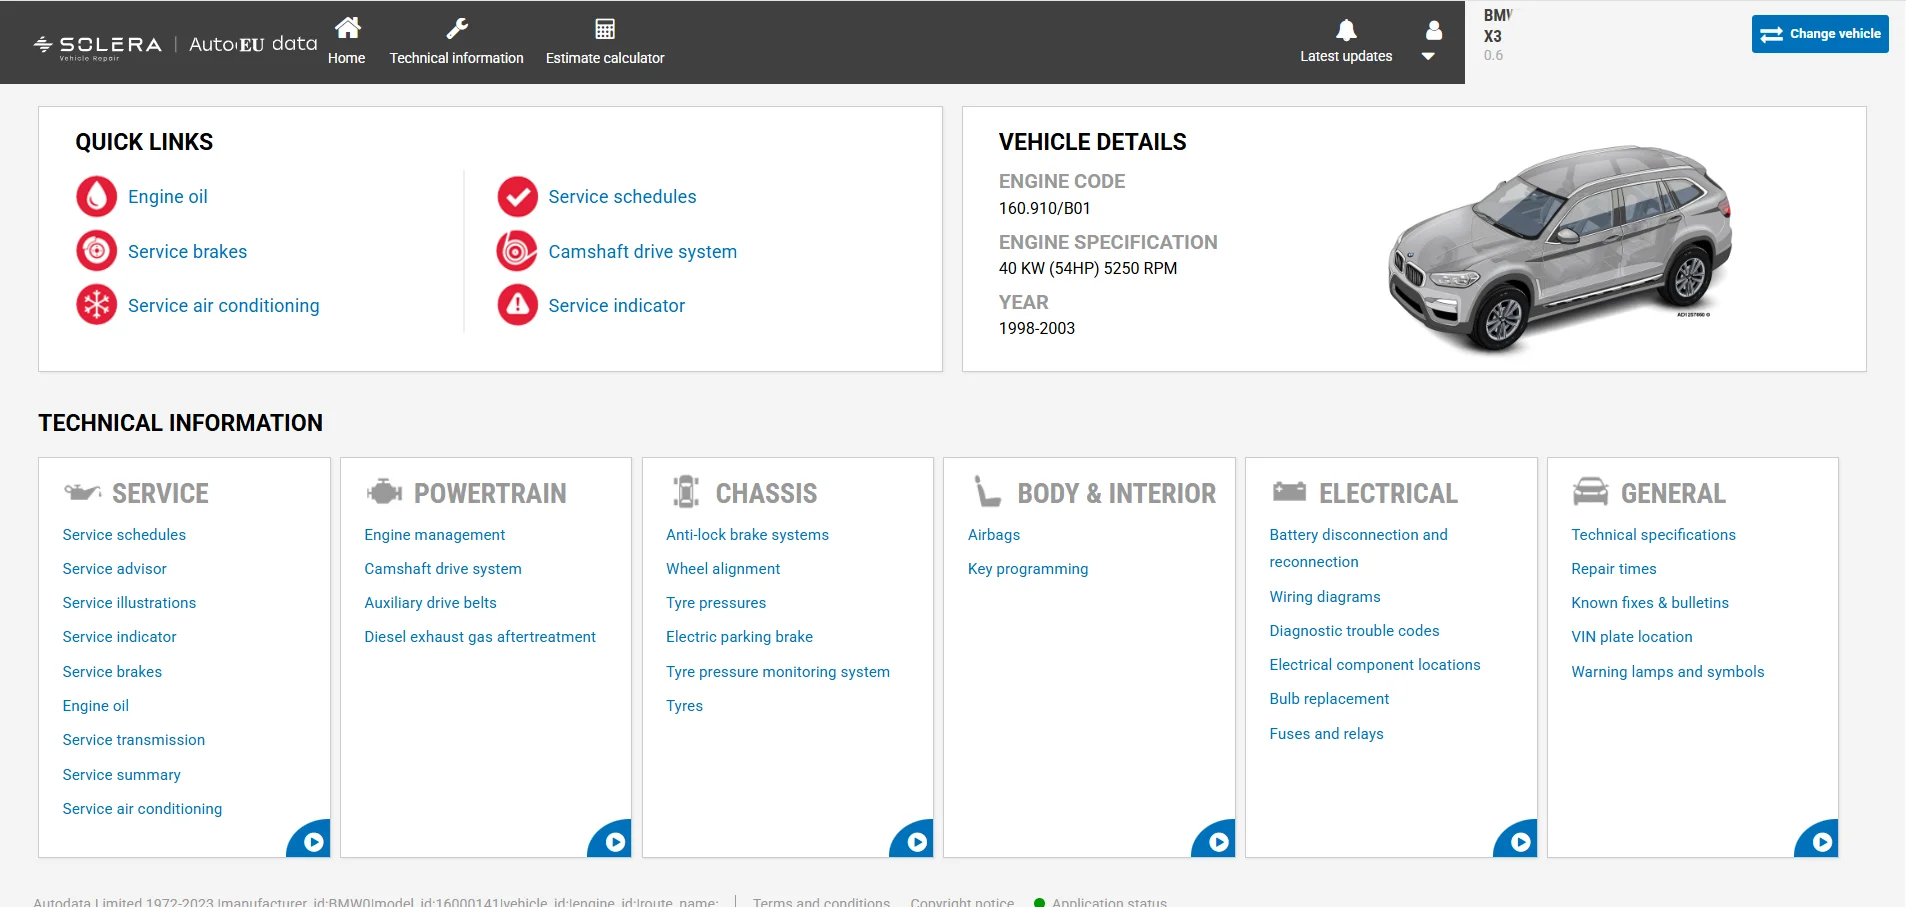This screenshot has width=1906, height=907.
Task: Open Auxiliary drive belts link
Action: click(430, 603)
